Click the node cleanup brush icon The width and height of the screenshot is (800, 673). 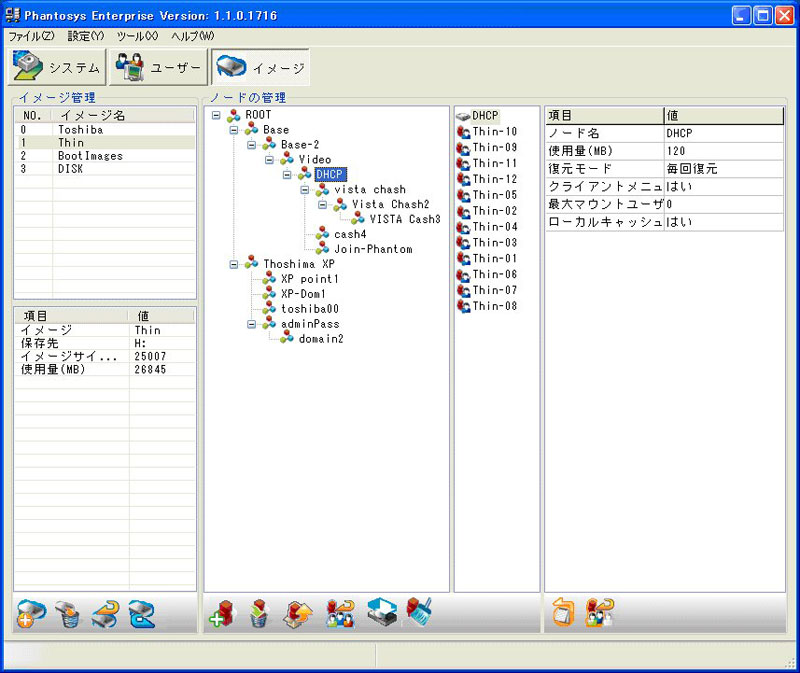[419, 612]
